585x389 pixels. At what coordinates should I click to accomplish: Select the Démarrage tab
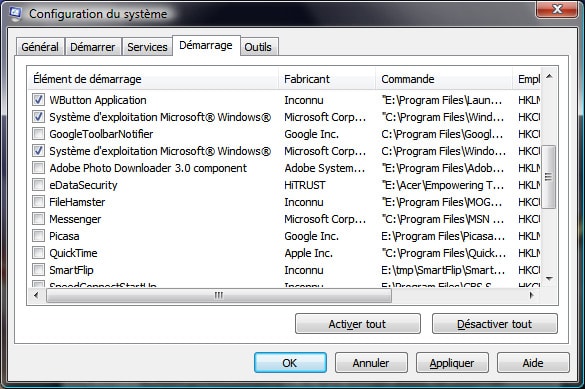pos(206,46)
